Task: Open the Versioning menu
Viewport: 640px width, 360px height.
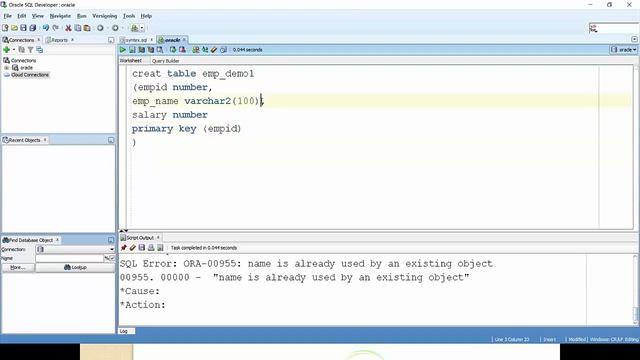Action: click(x=104, y=16)
